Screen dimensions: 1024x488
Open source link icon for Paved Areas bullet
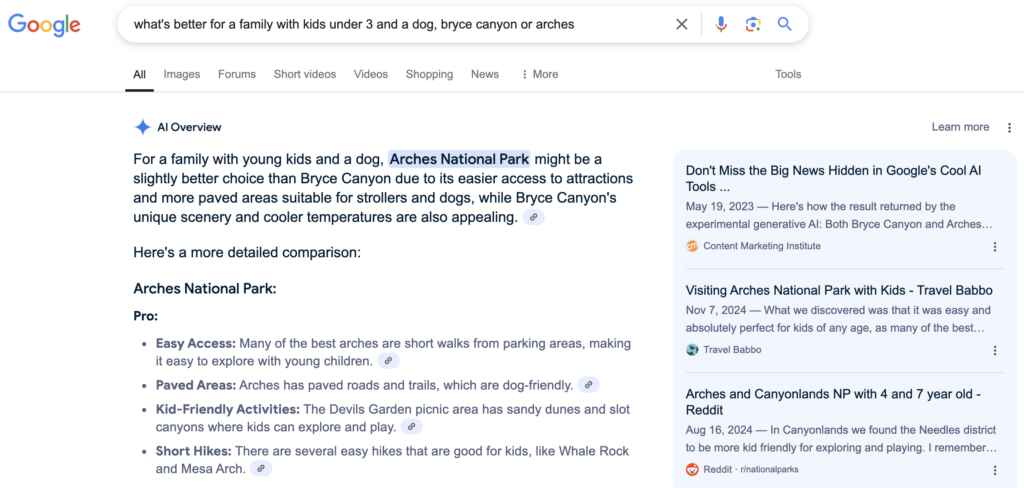(x=588, y=385)
